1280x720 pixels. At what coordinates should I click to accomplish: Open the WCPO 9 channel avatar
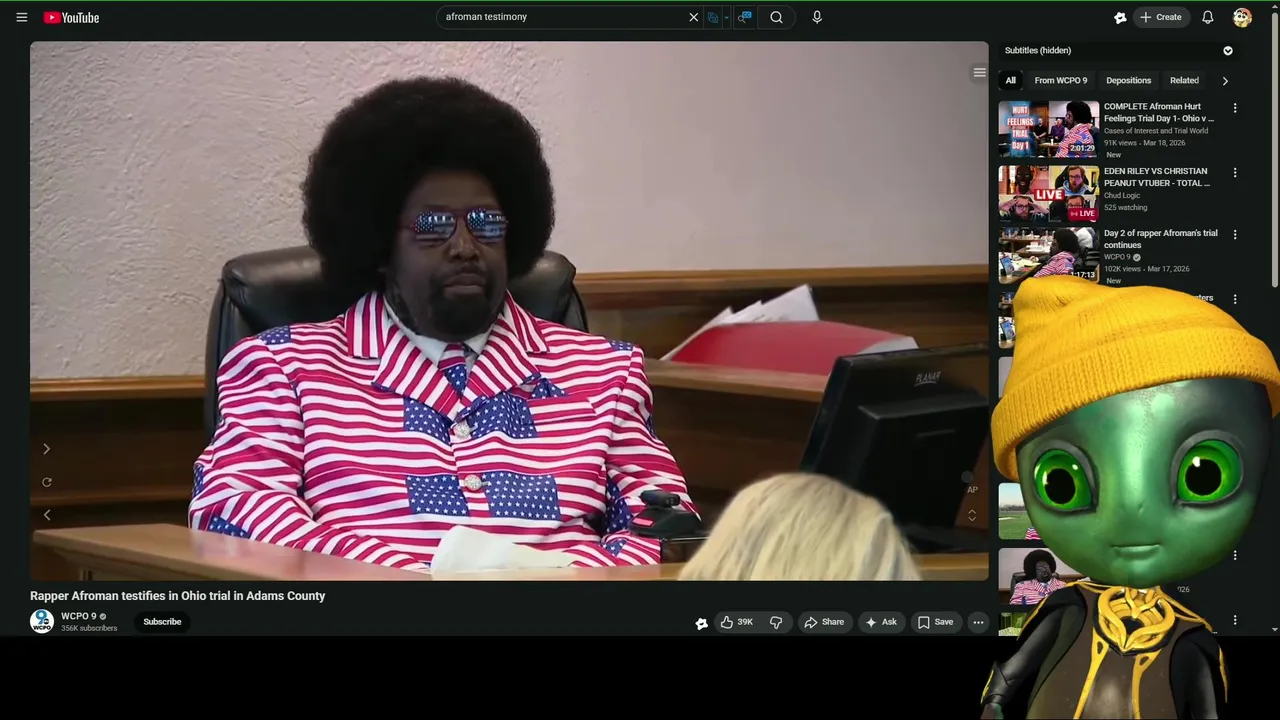coord(41,621)
